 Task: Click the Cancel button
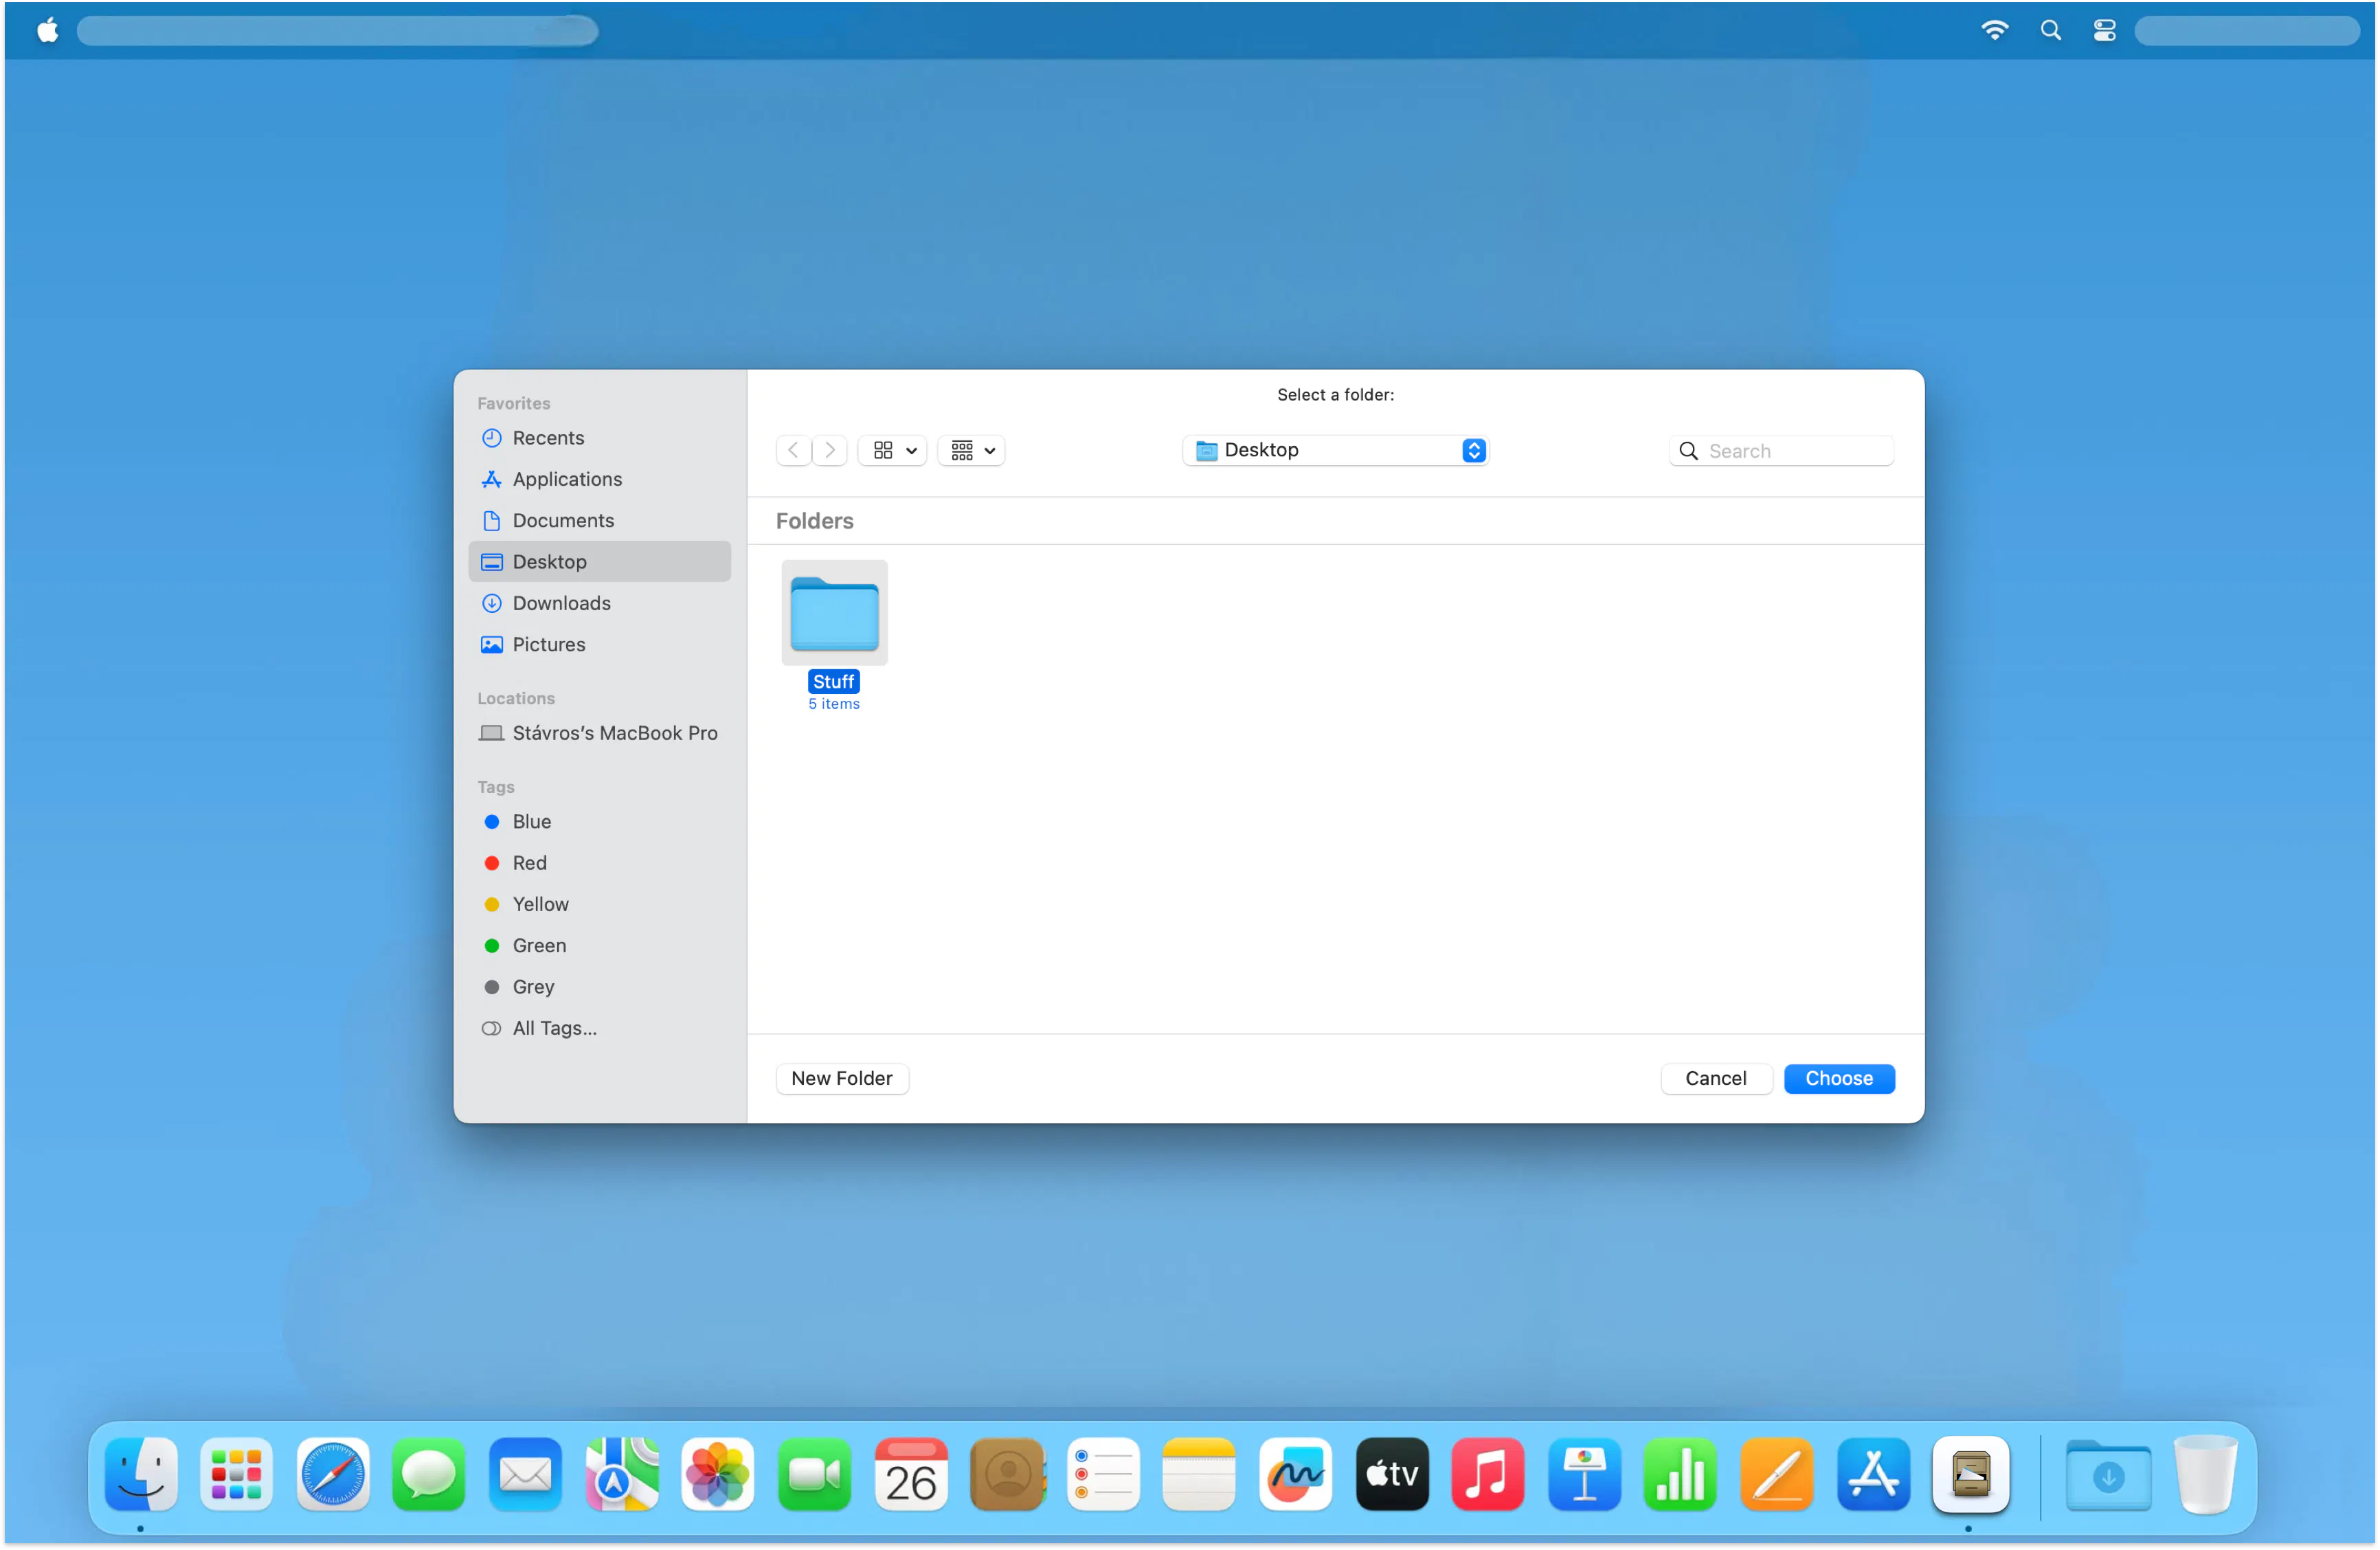click(1716, 1079)
